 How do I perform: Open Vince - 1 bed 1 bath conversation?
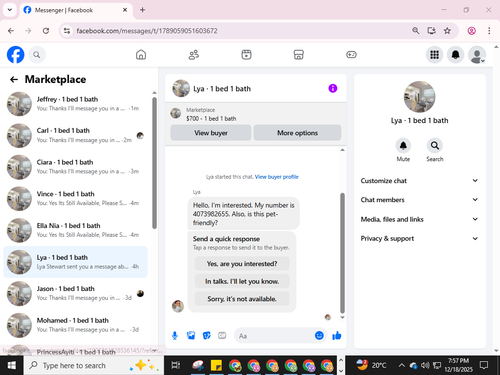[75, 198]
